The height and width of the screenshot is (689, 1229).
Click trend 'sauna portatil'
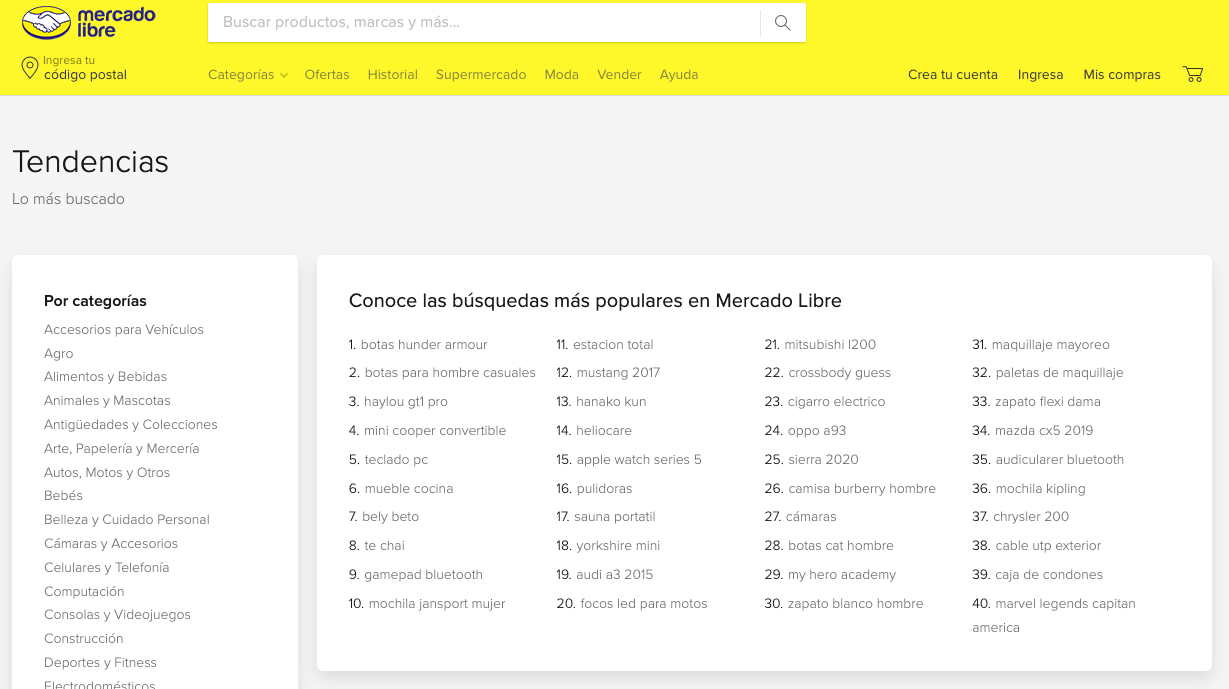tap(615, 517)
